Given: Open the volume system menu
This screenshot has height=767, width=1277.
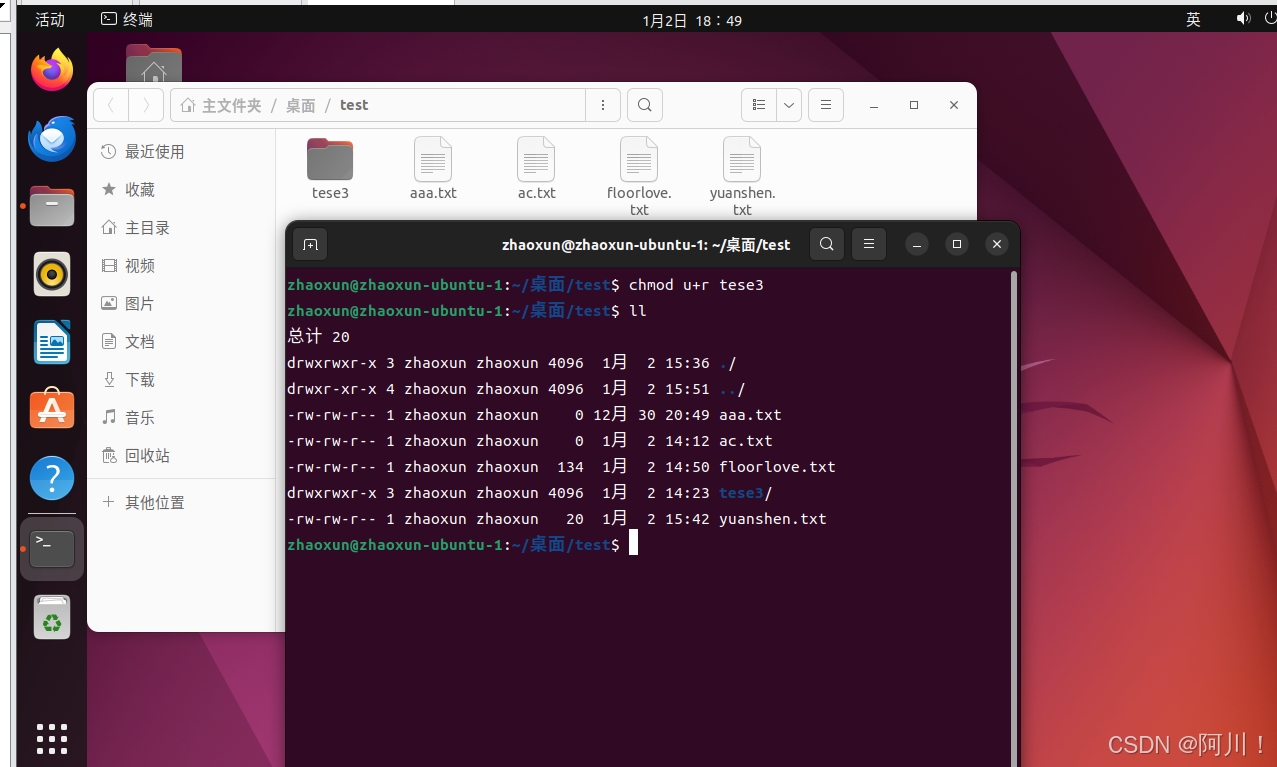Looking at the screenshot, I should (1243, 19).
